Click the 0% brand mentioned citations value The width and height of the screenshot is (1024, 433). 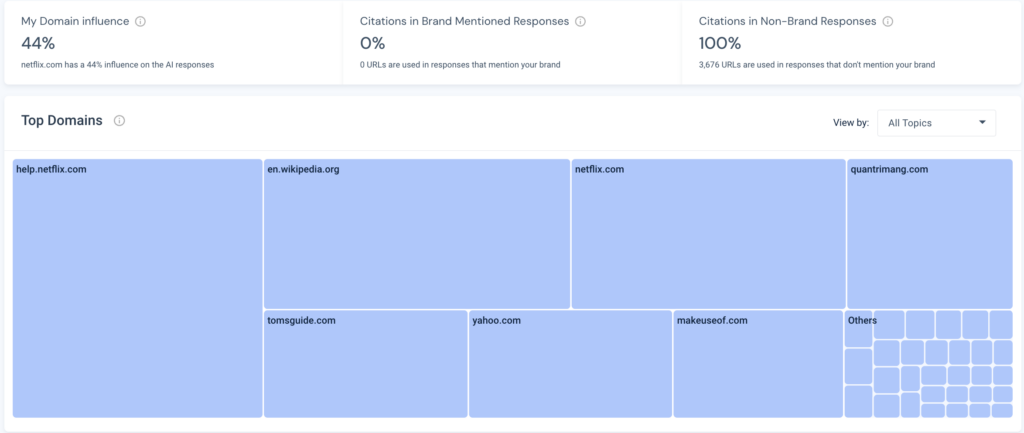(x=372, y=43)
